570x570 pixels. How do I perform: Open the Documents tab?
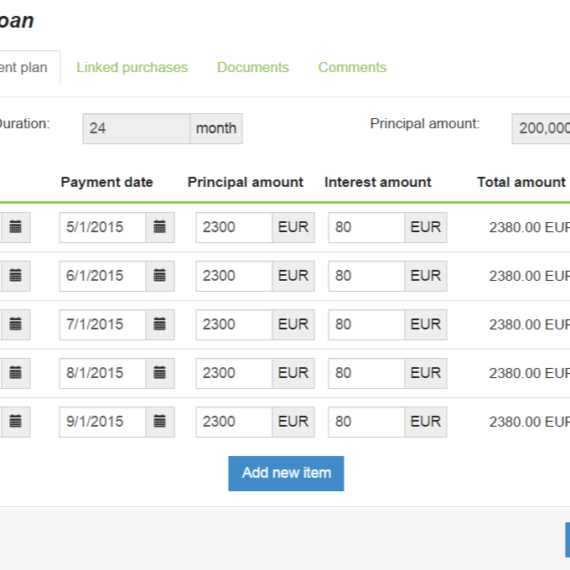point(253,68)
